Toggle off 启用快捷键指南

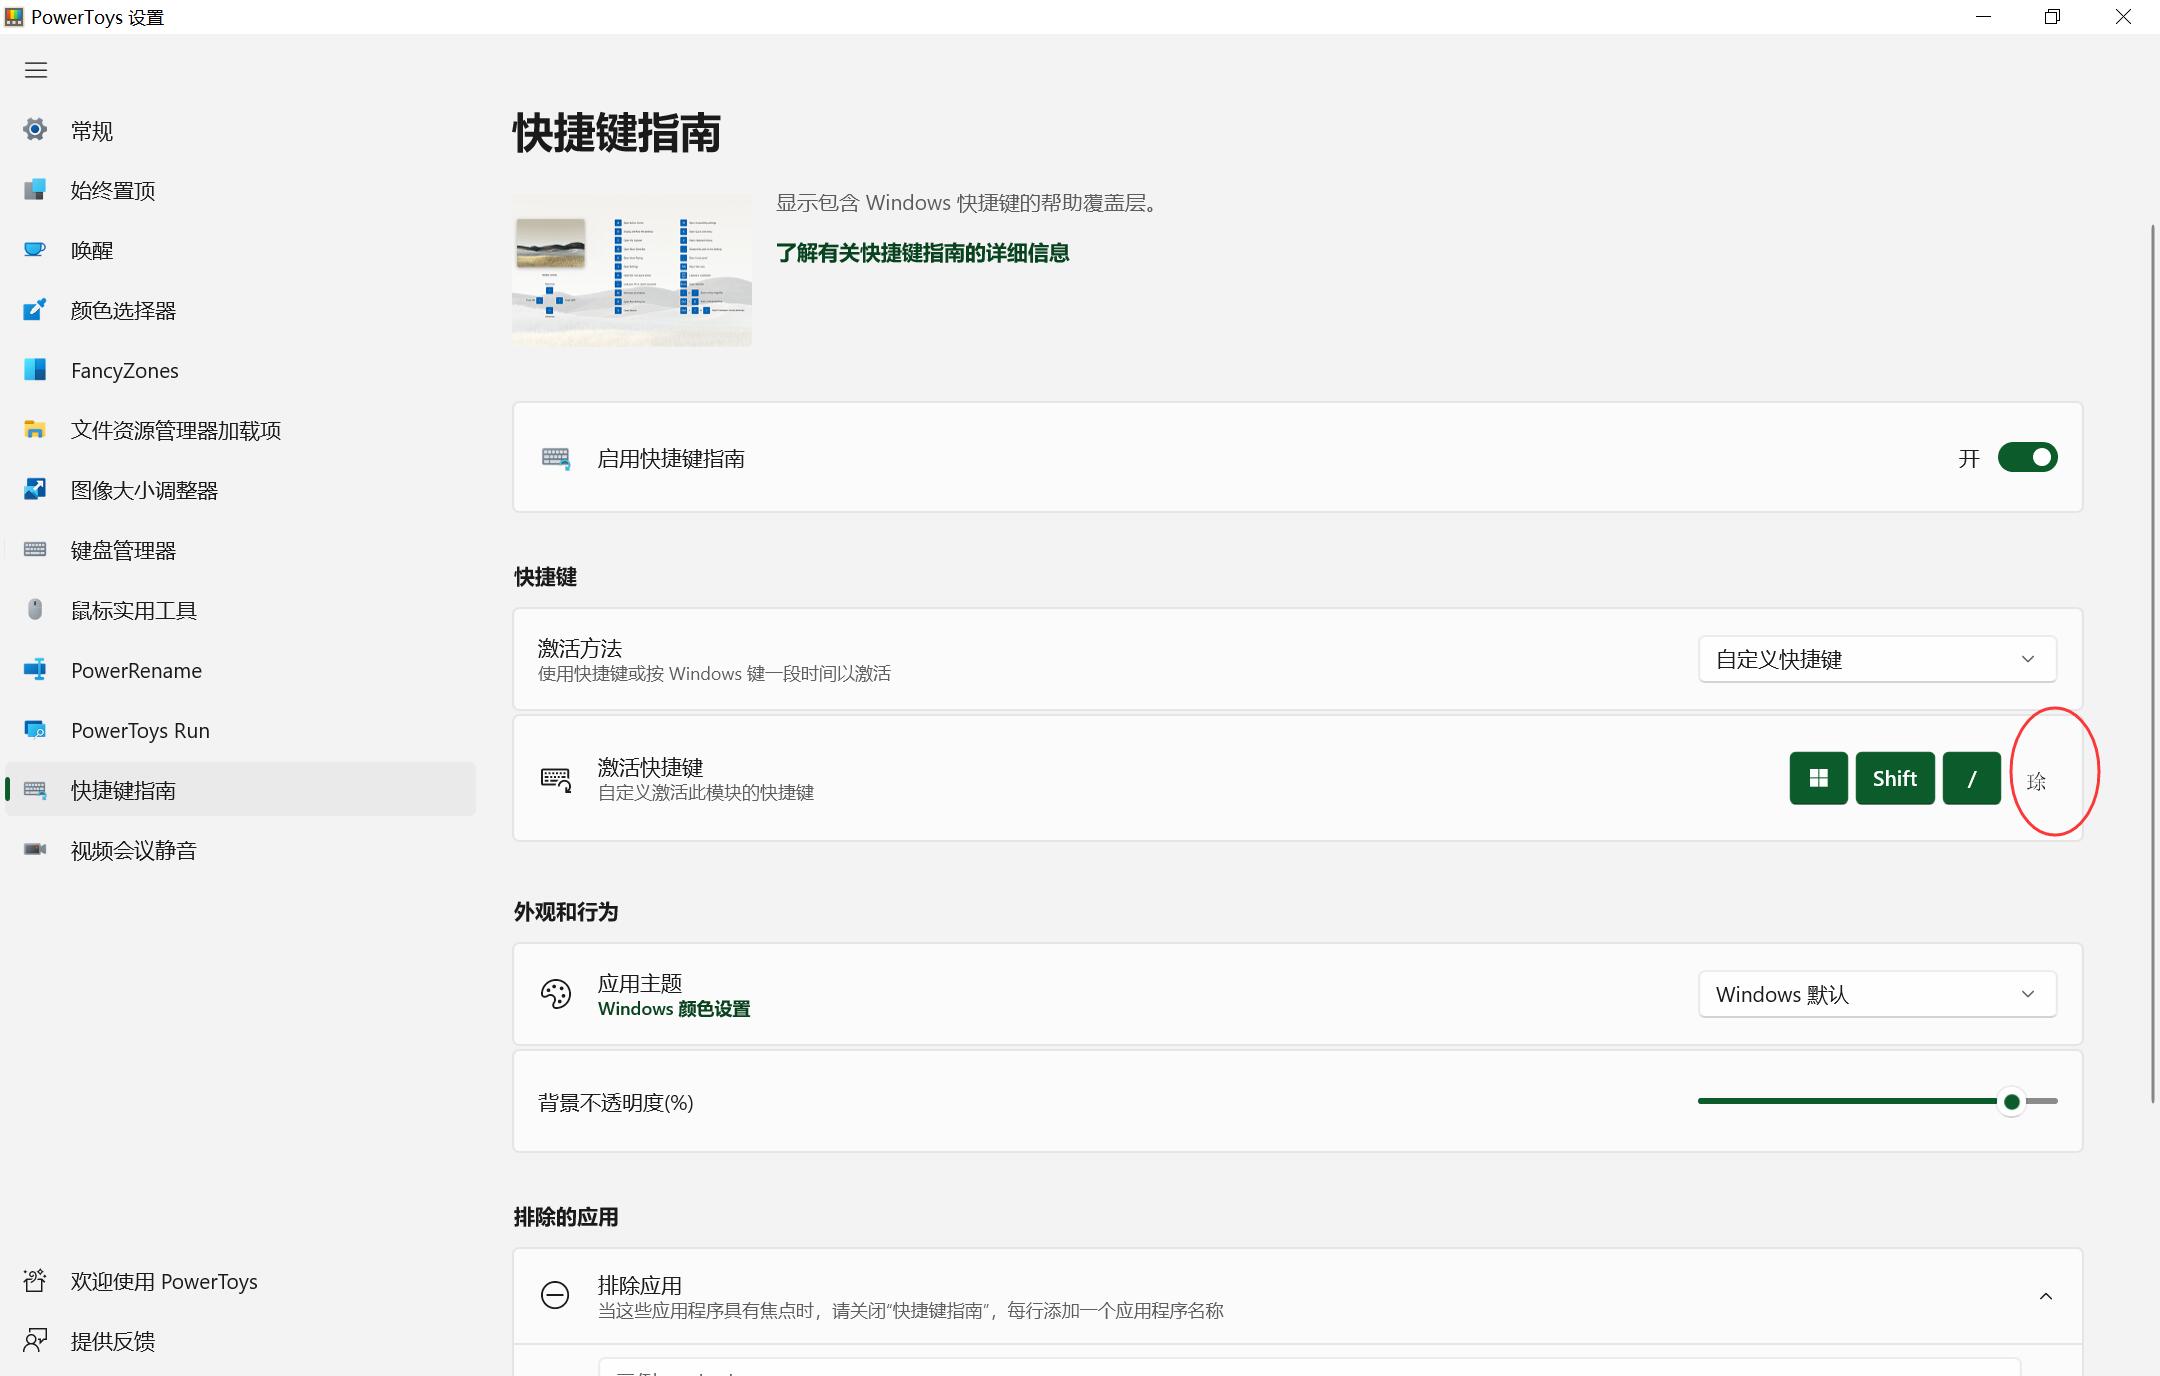click(2026, 457)
